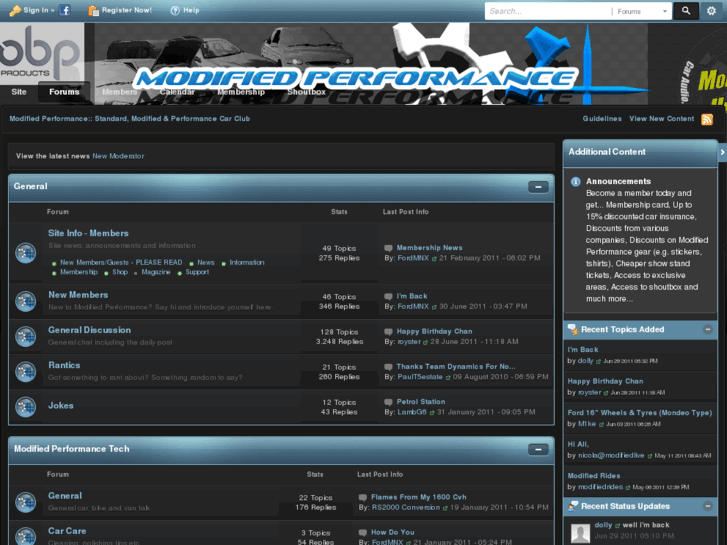Click the Search input field
Viewport: 727px width, 545px height.
click(x=547, y=11)
